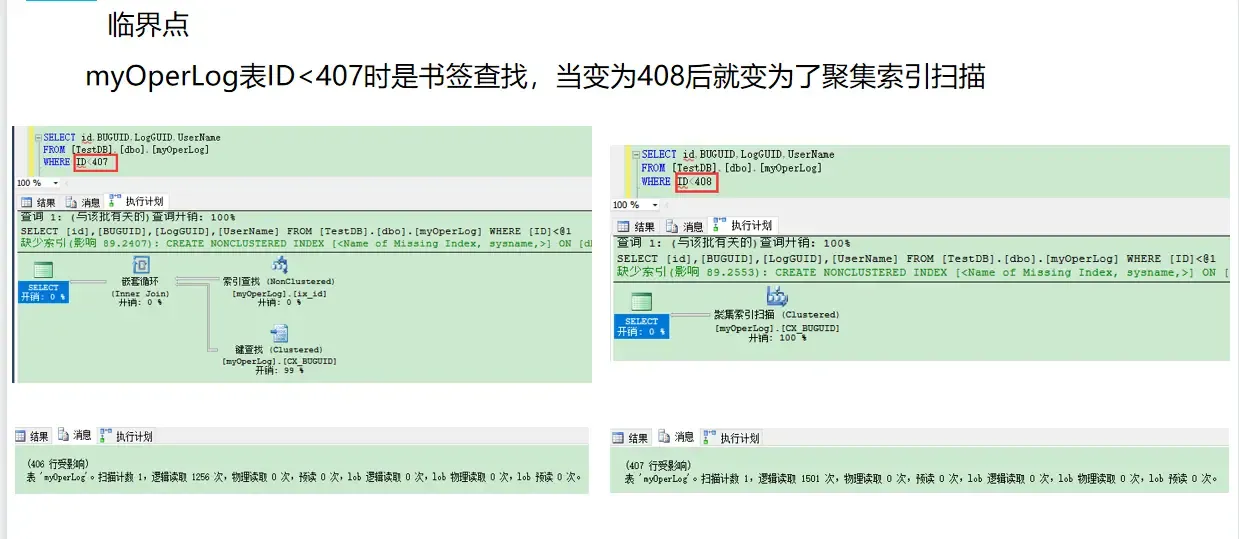Click the 逻辑读取 1501 次 statistics line
The height and width of the screenshot is (539, 1239).
pos(921,479)
